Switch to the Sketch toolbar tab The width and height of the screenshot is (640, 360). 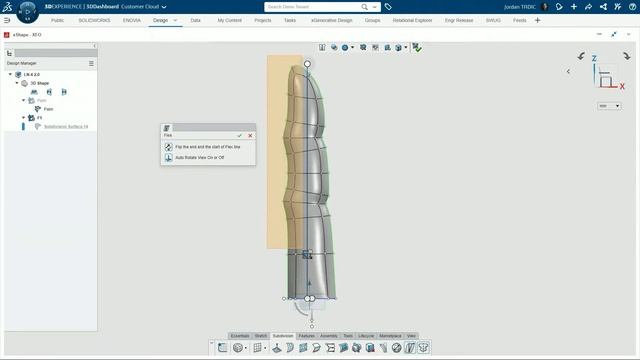pyautogui.click(x=261, y=336)
